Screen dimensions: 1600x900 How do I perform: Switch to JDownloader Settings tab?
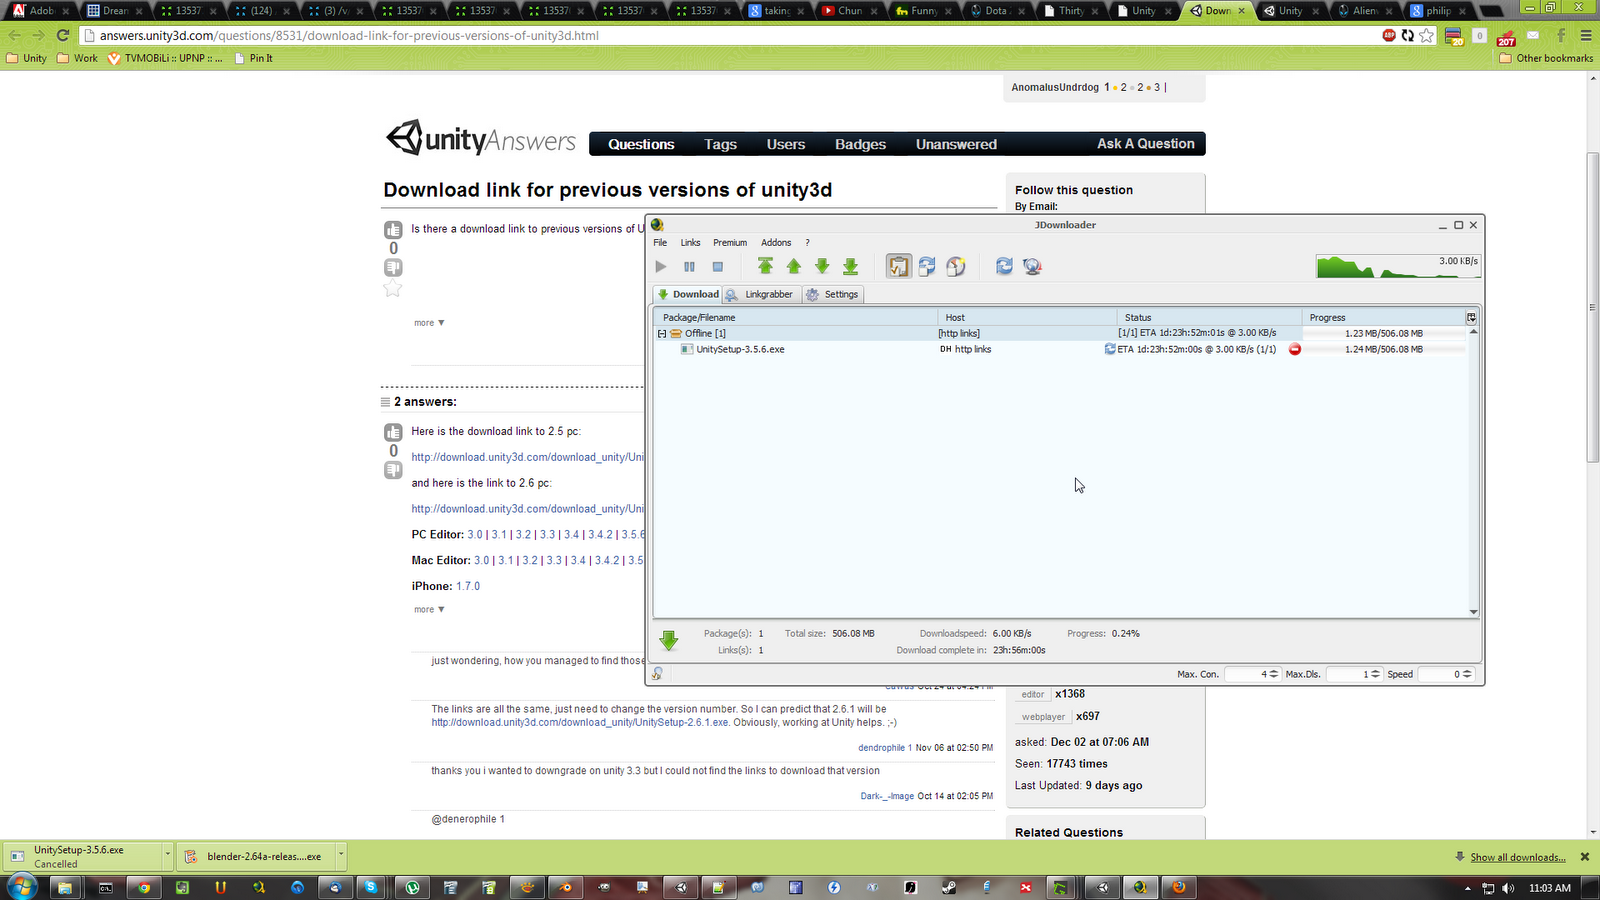(x=833, y=295)
